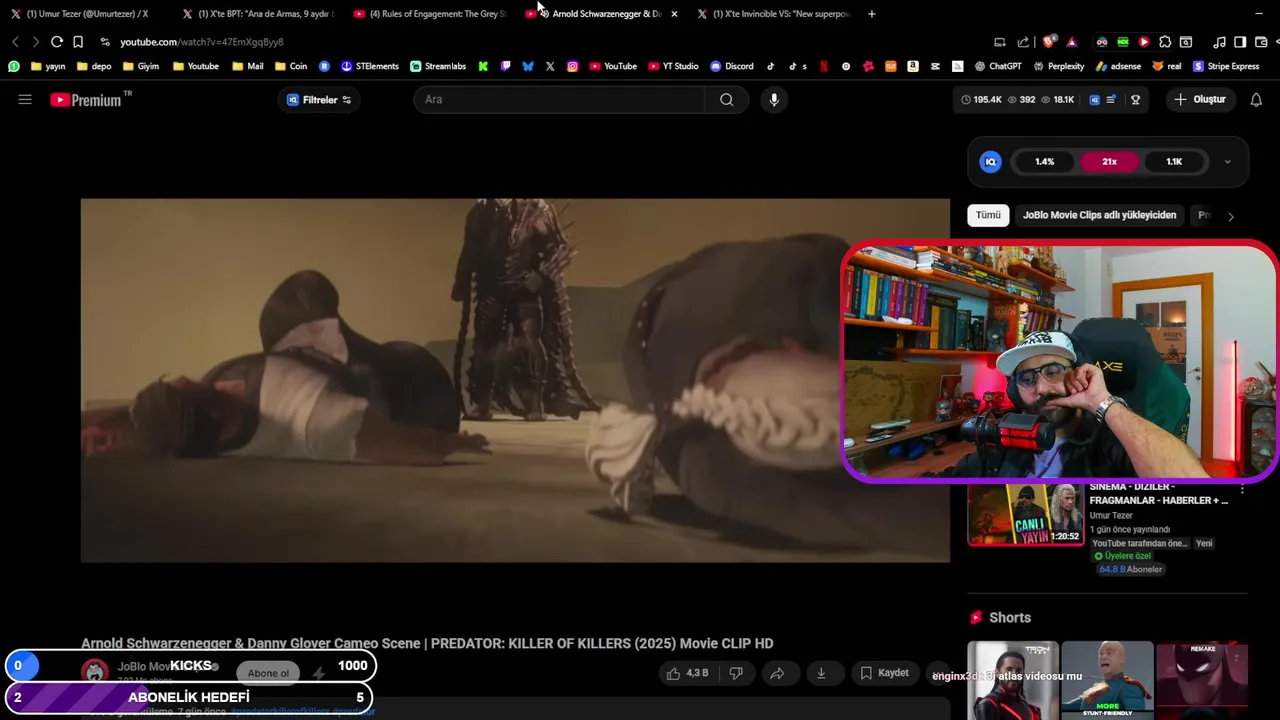Click the search magnifier button
The image size is (1280, 720).
(x=726, y=99)
